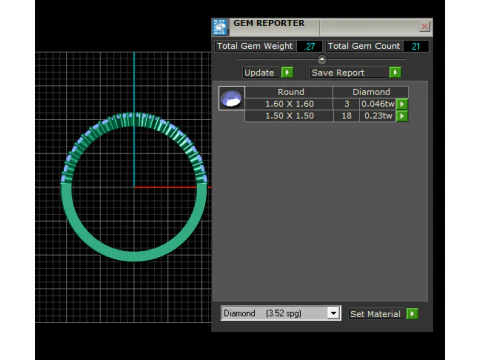Collapse the panel using round arrow toggle
This screenshot has width=480, height=360.
[322, 59]
